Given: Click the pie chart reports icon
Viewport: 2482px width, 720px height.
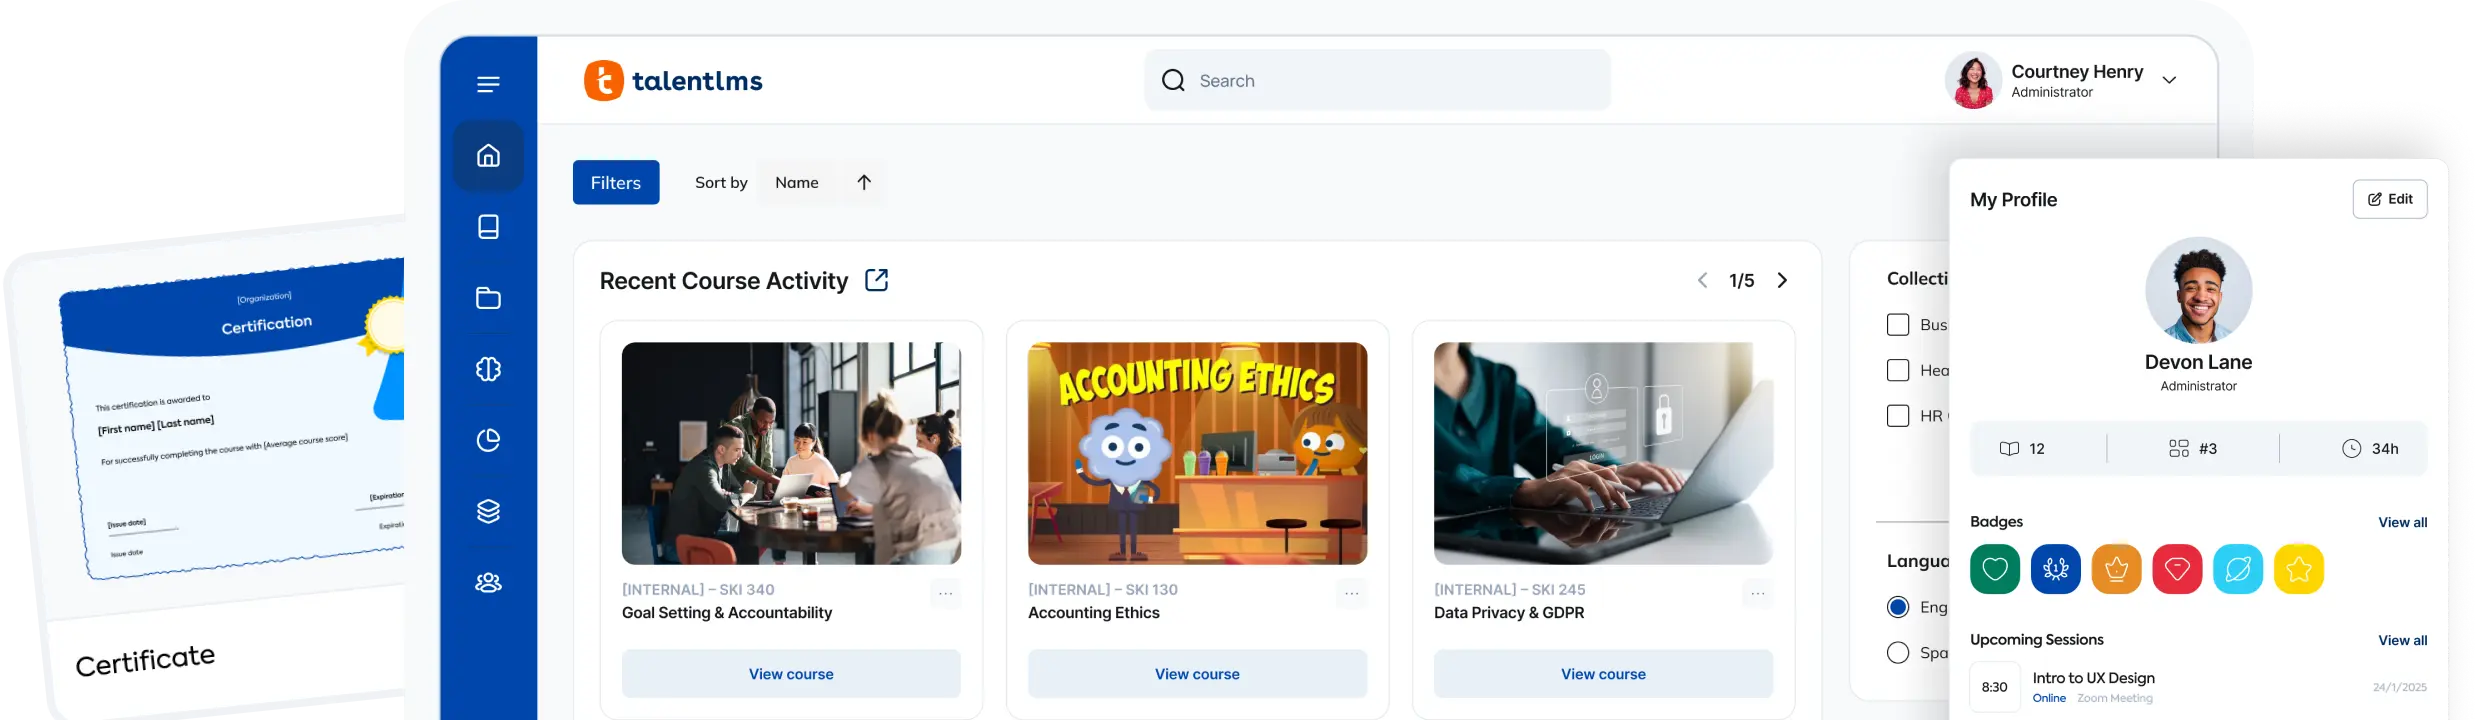Looking at the screenshot, I should click(488, 440).
